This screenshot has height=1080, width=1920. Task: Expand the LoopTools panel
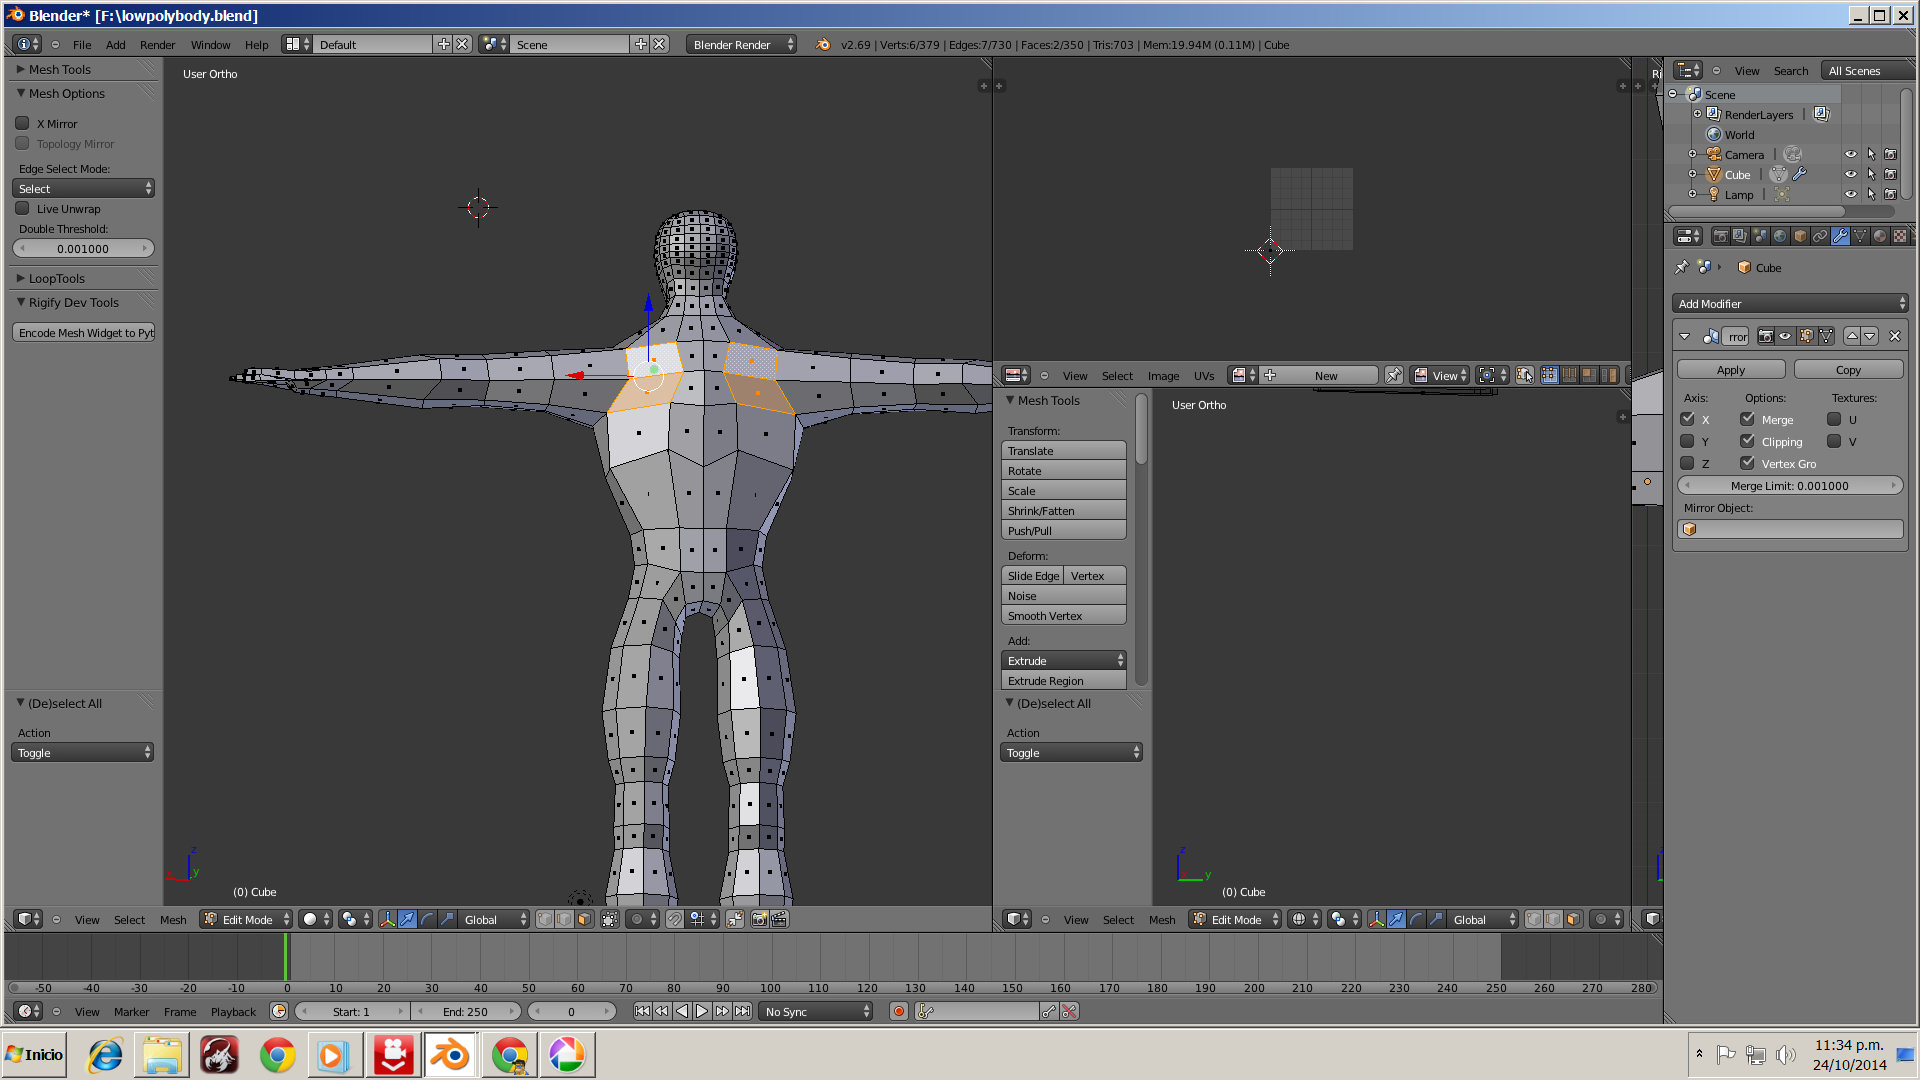pyautogui.click(x=56, y=278)
